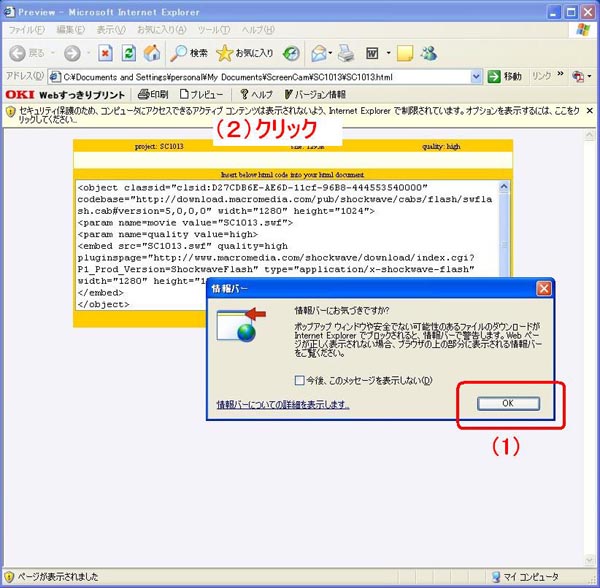Open the Search (検索) toolbar button
The height and width of the screenshot is (588, 600).
pyautogui.click(x=189, y=52)
